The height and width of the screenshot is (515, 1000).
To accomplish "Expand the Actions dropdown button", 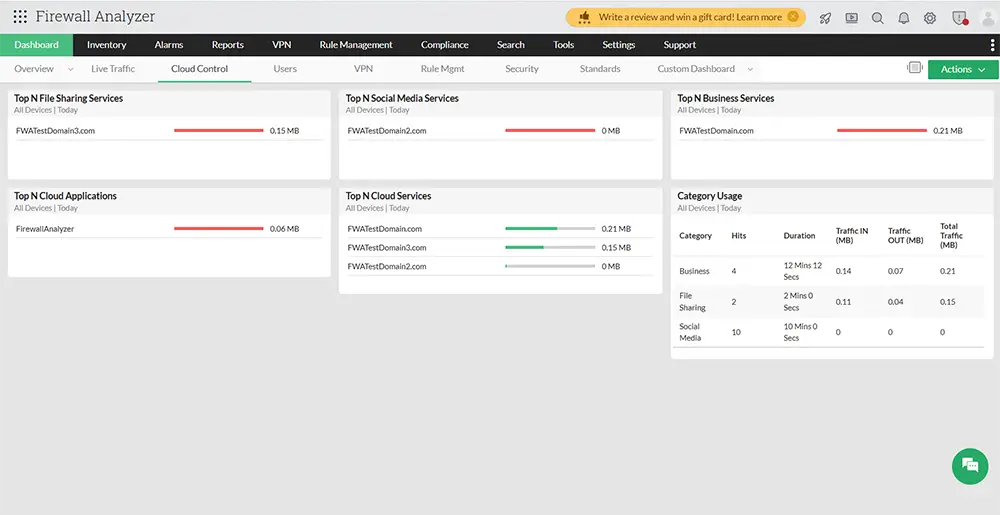I will [x=963, y=69].
